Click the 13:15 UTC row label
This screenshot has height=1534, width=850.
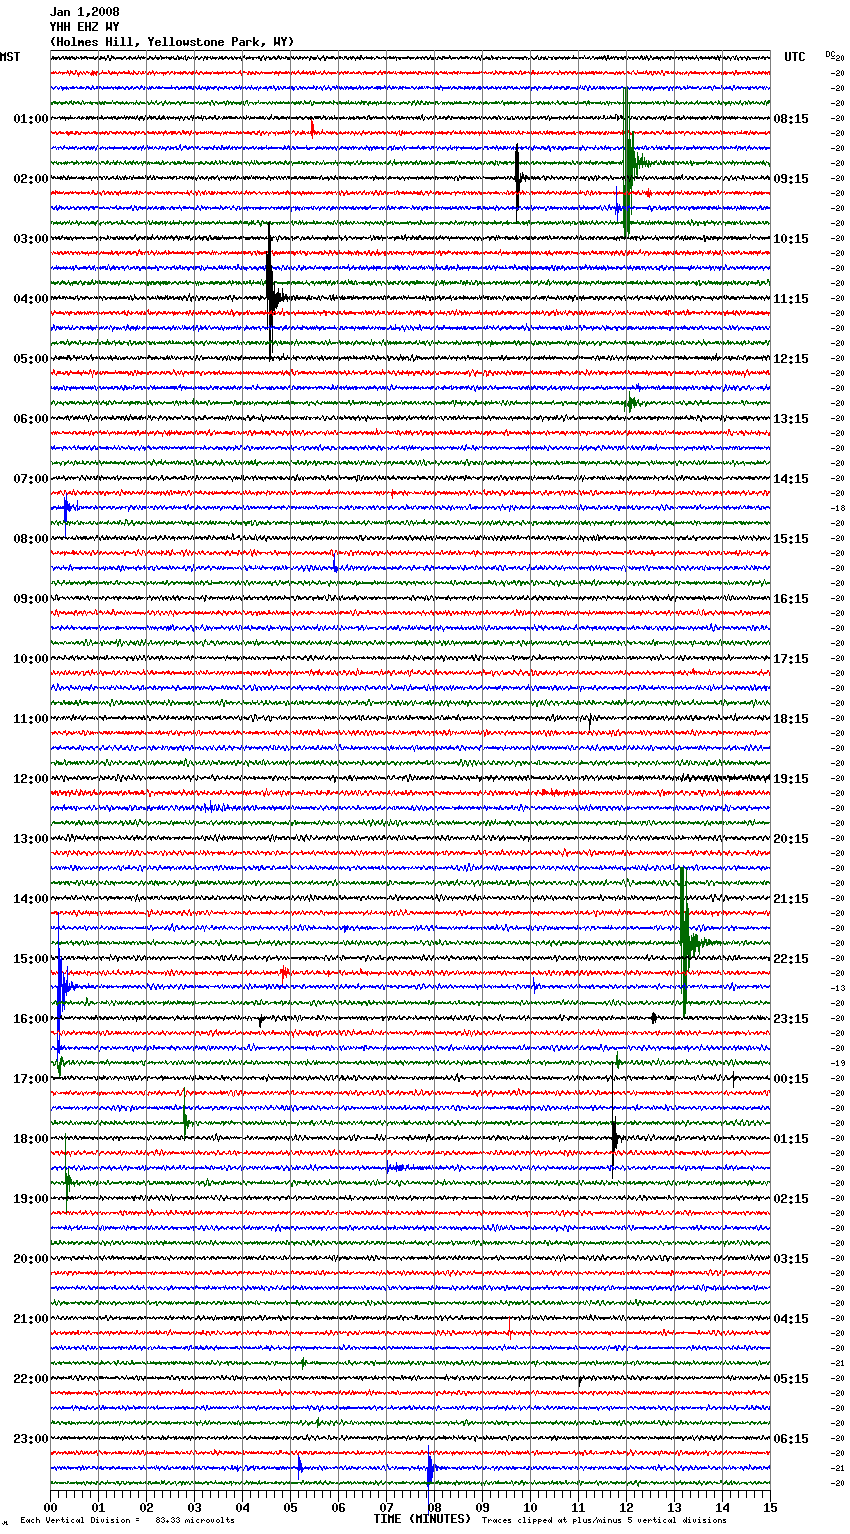[791, 419]
